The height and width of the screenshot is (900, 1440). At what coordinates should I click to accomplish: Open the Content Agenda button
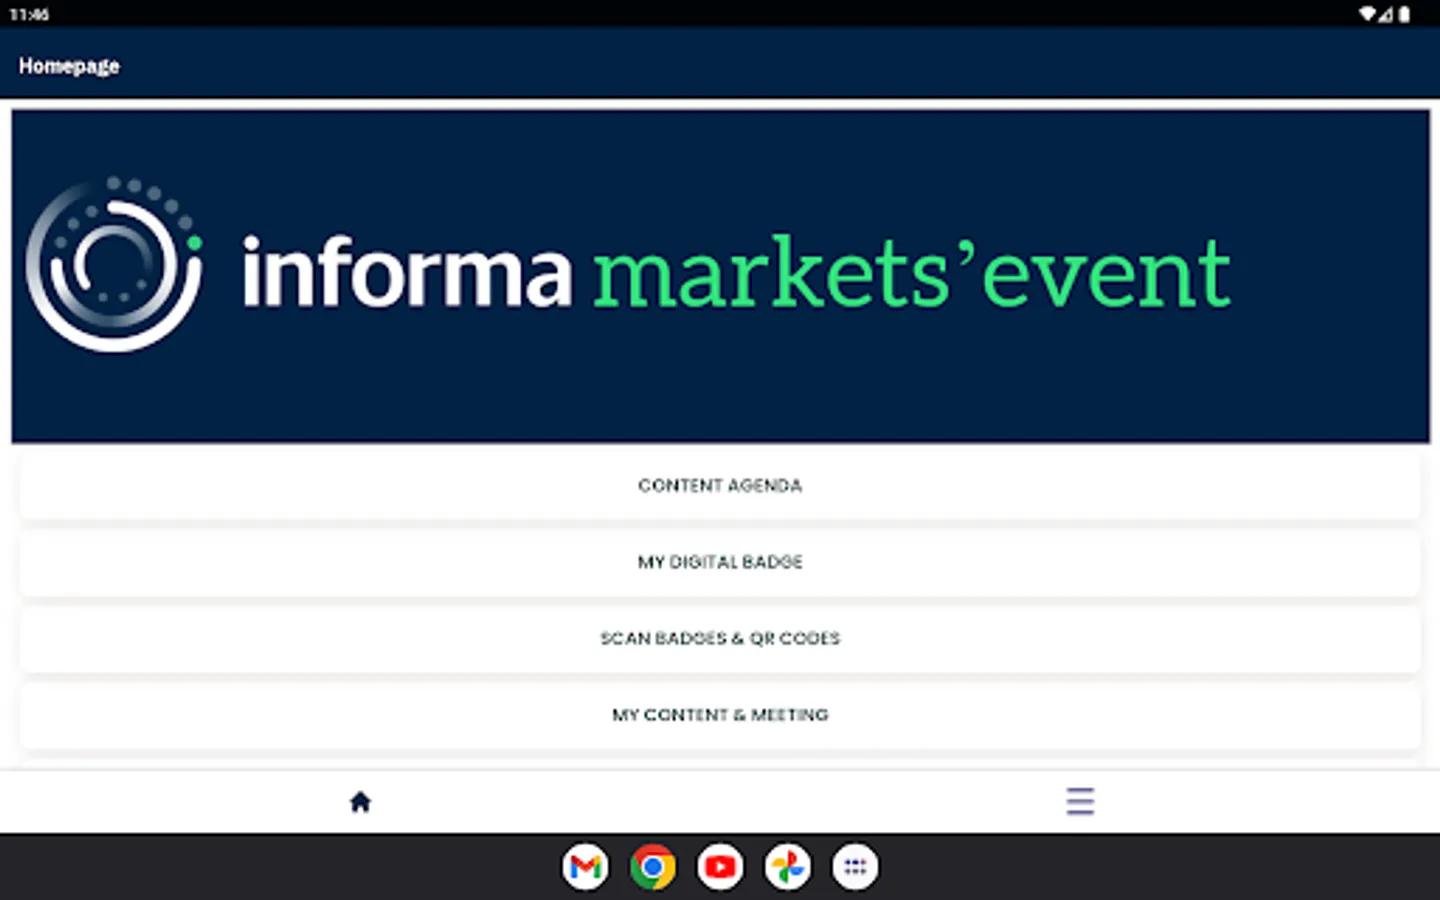(720, 485)
